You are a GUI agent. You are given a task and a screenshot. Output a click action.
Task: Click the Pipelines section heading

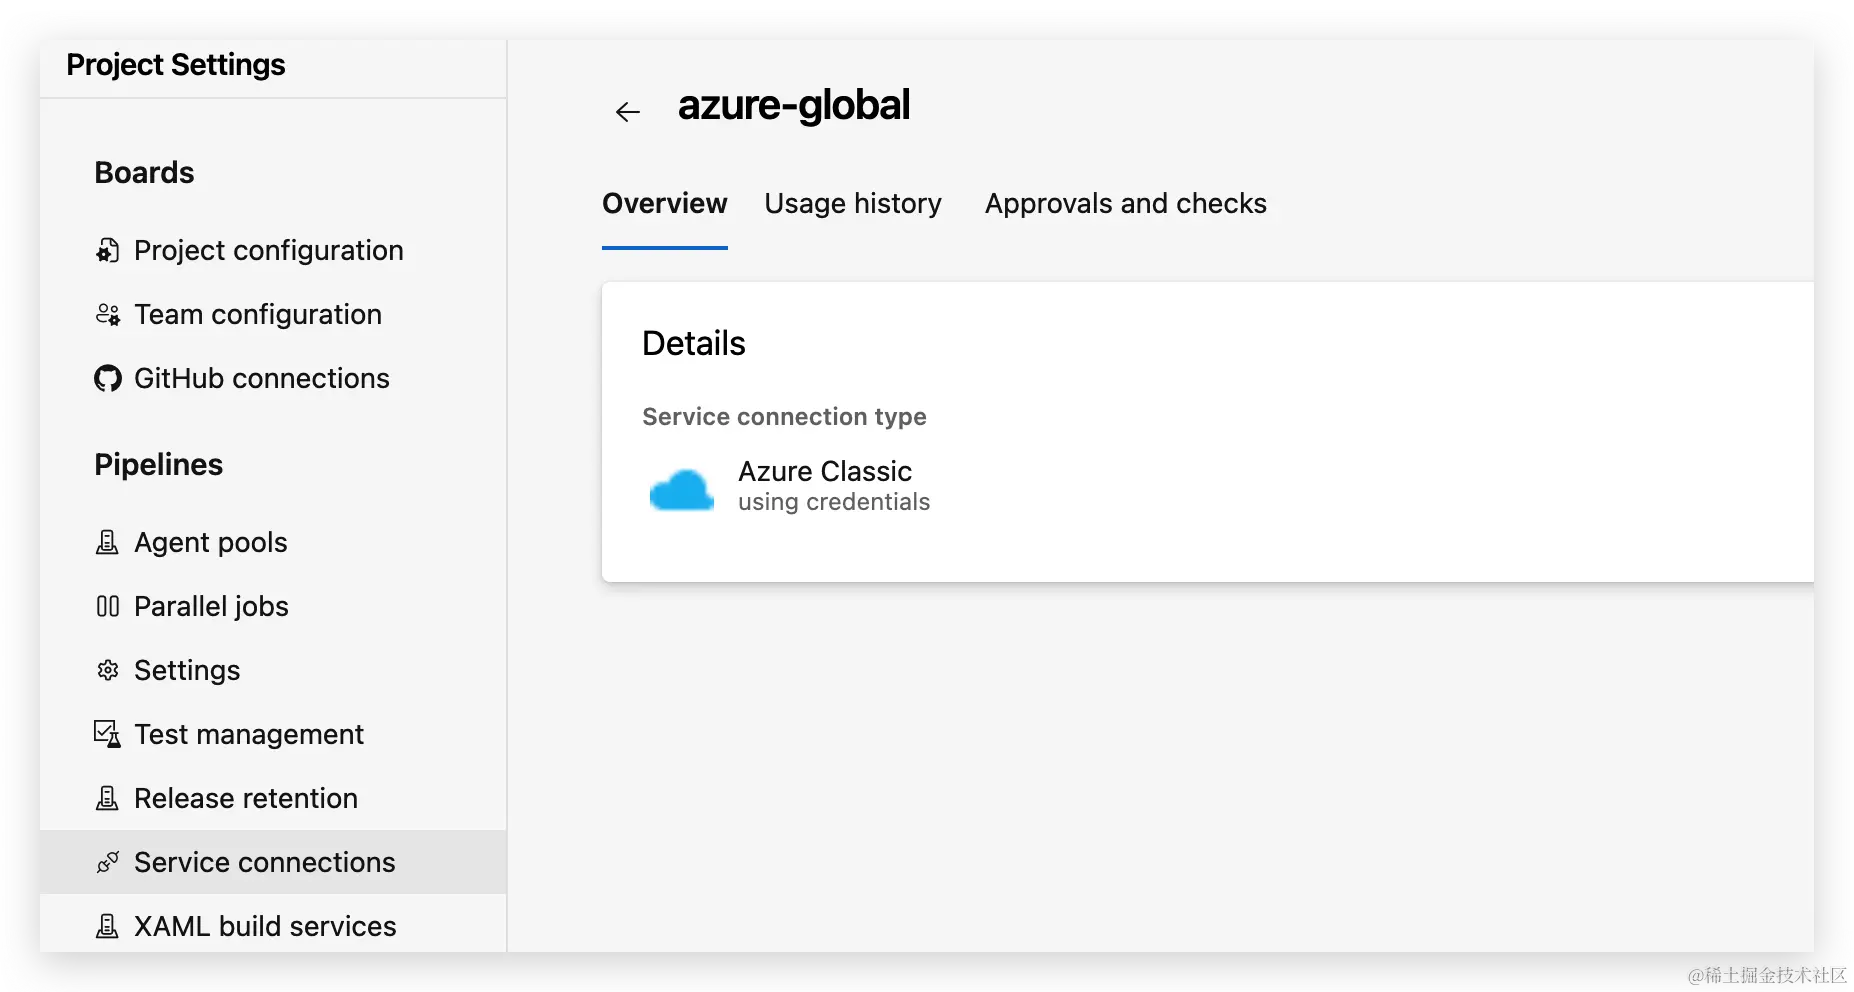click(159, 464)
